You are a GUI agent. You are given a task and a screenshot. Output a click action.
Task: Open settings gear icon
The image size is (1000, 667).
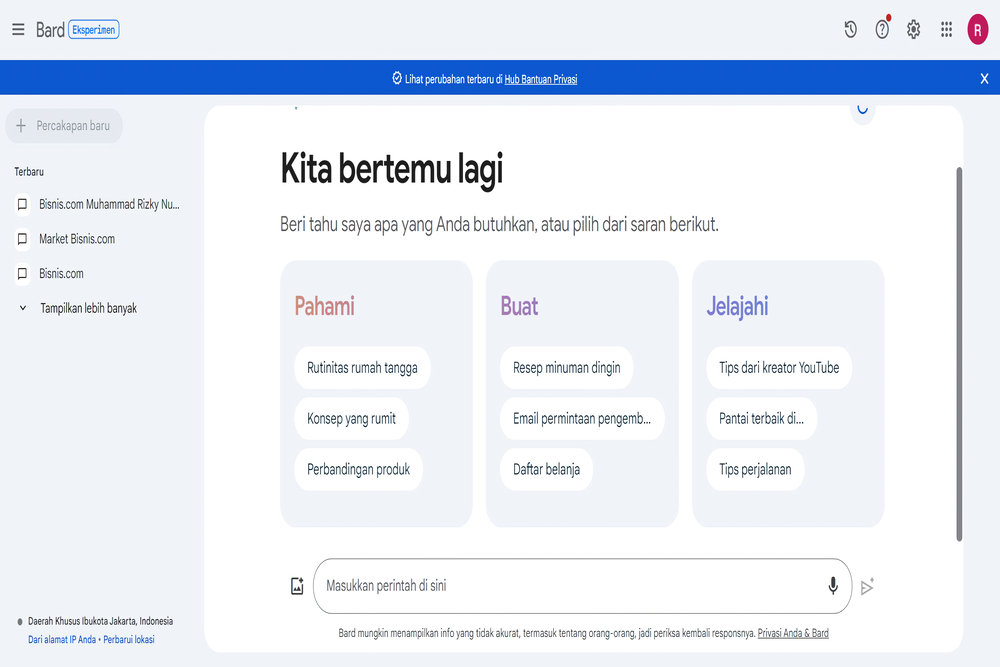point(914,29)
